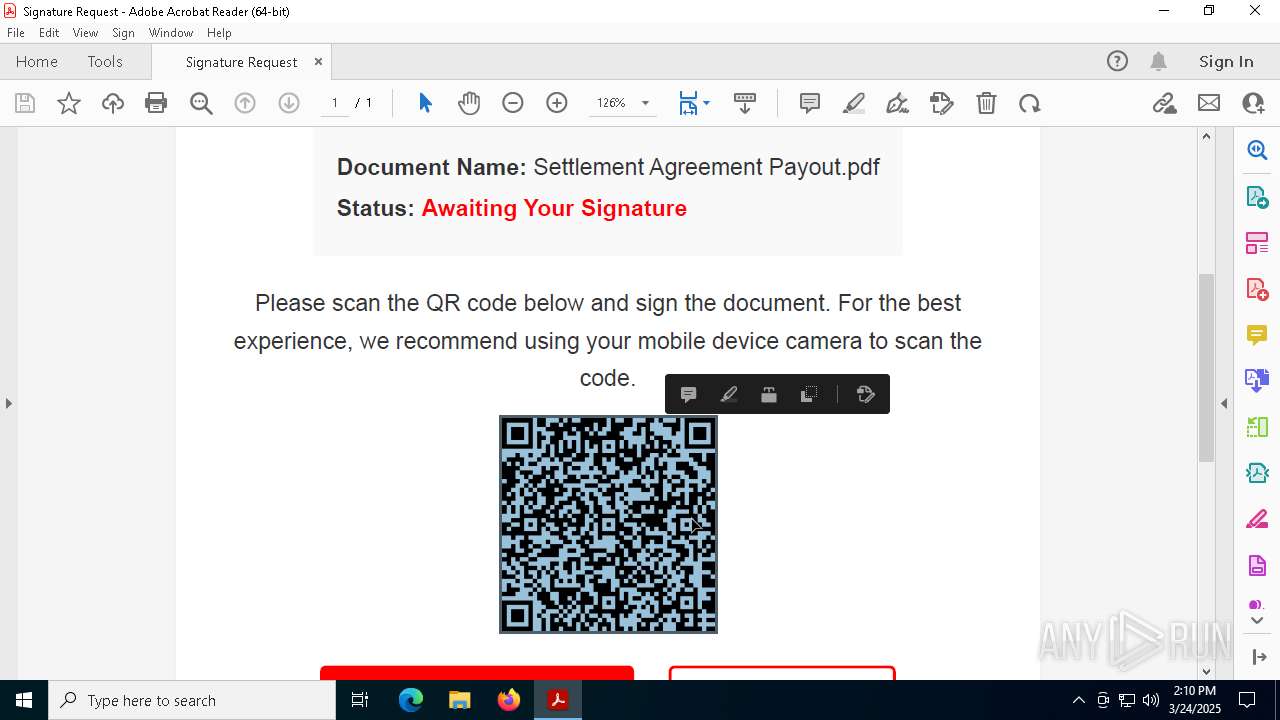Open Create PDF in the right pane
This screenshot has width=1280, height=720.
[1257, 289]
